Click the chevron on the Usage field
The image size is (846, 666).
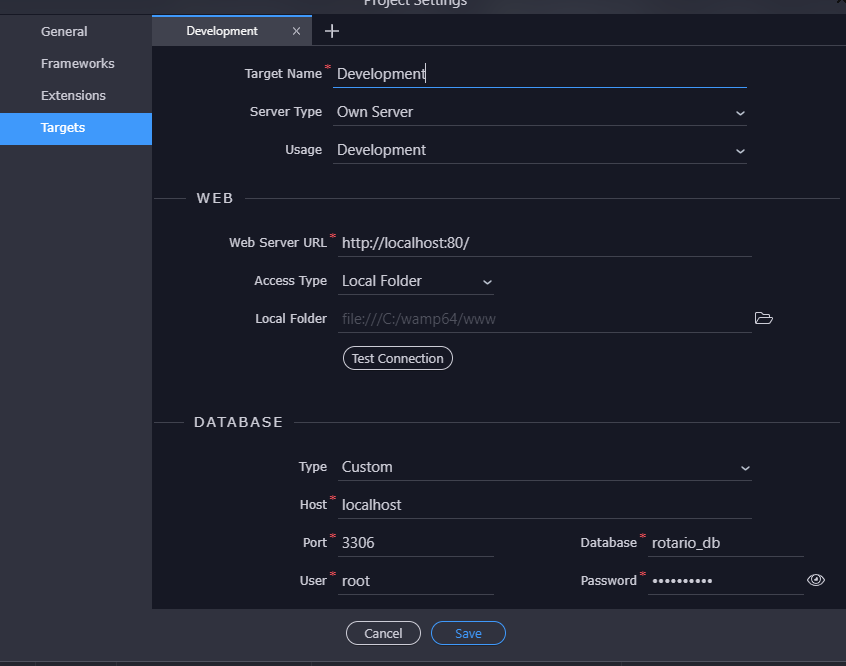pos(740,150)
